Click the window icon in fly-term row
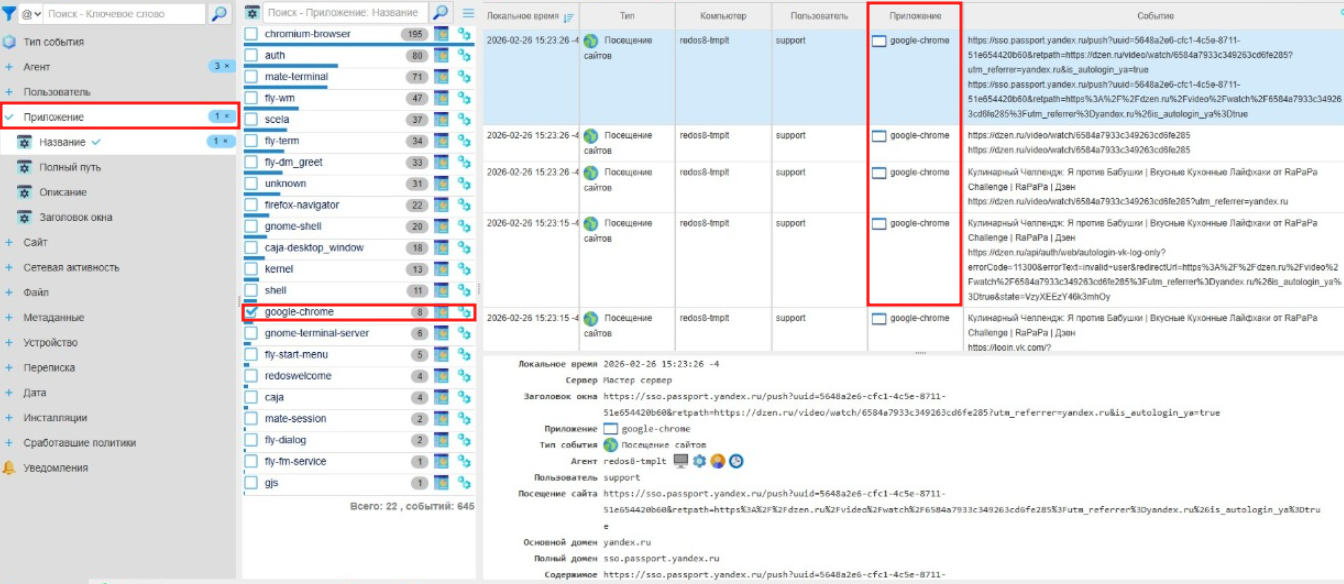 pyautogui.click(x=441, y=141)
